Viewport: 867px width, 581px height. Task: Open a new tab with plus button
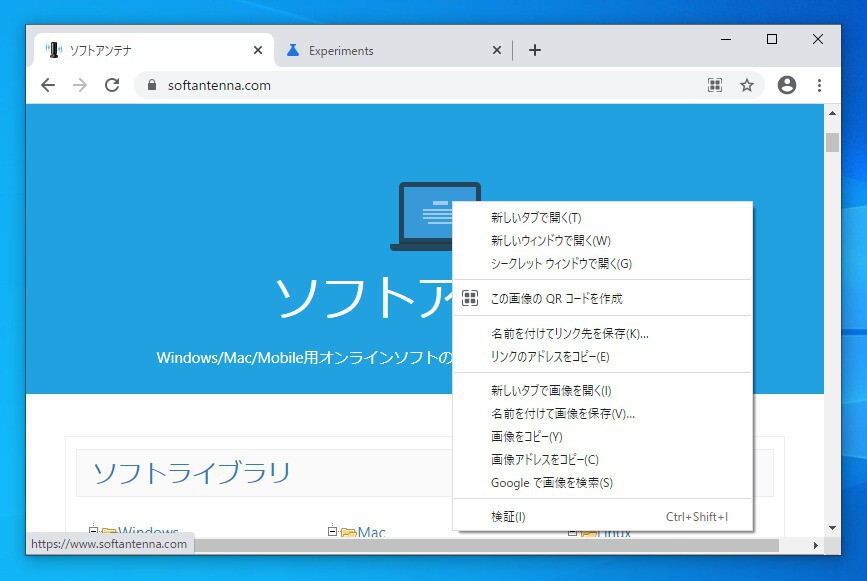535,50
